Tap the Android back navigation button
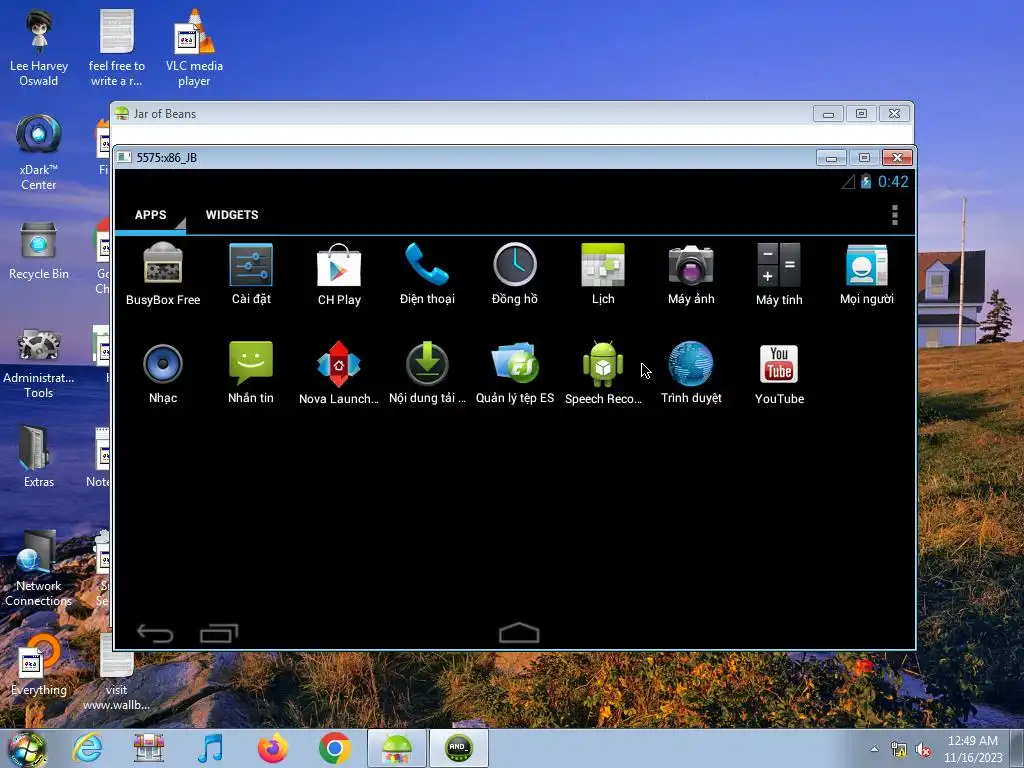Image resolution: width=1024 pixels, height=768 pixels. (x=155, y=633)
